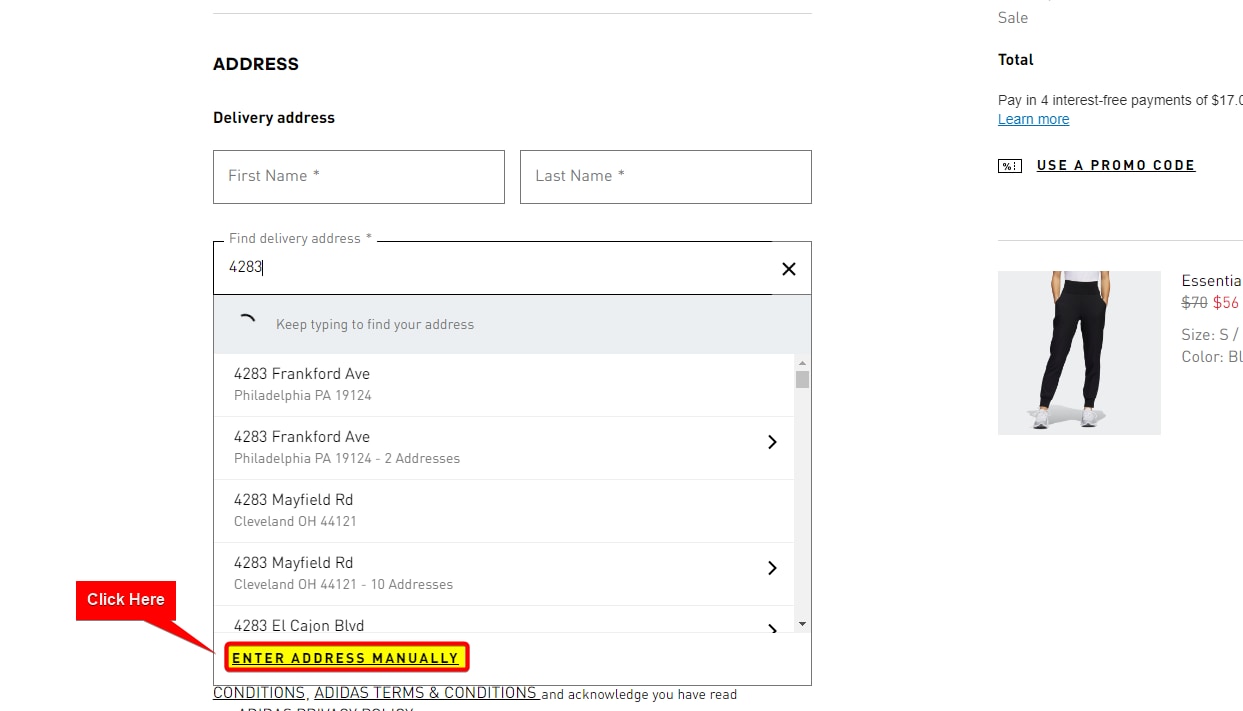This screenshot has height=711, width=1243.
Task: Click the Total label in order summary
Action: (1016, 60)
